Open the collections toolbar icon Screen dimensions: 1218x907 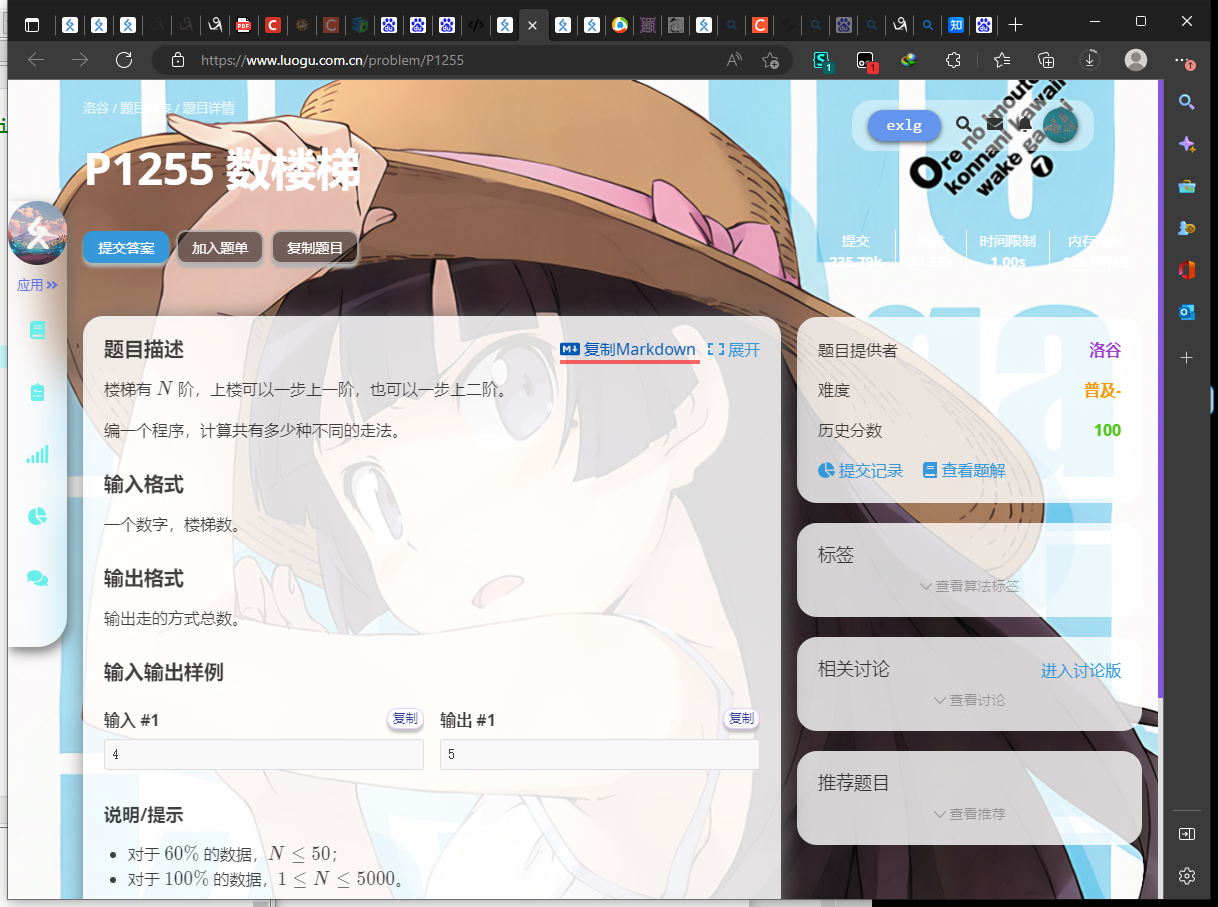point(1046,60)
